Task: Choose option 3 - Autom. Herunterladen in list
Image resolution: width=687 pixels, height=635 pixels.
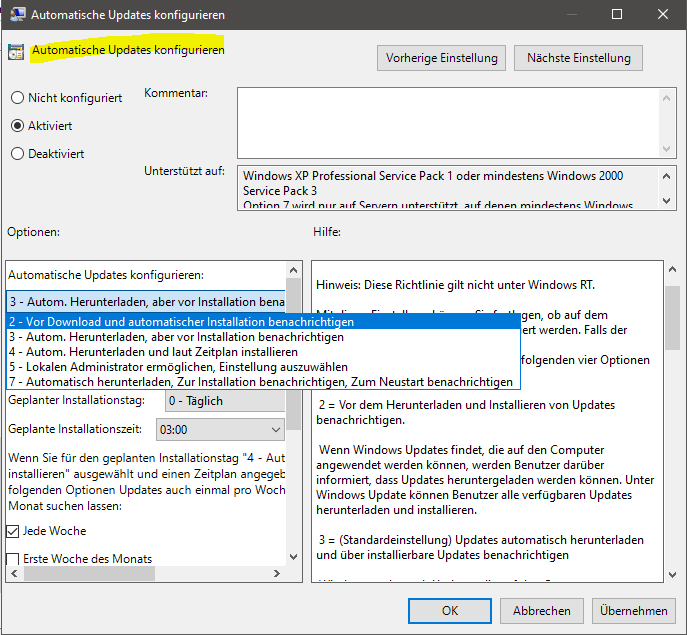Action: [263, 337]
